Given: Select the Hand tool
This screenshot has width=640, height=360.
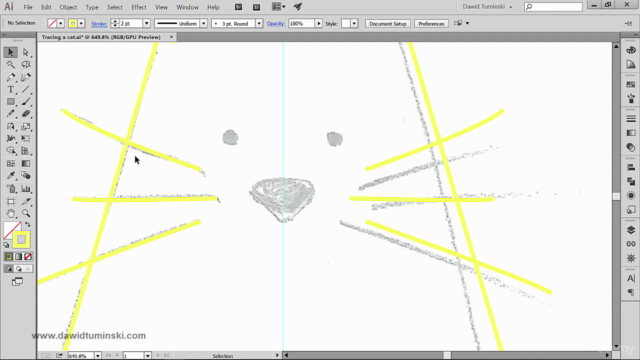Looking at the screenshot, I should point(11,213).
